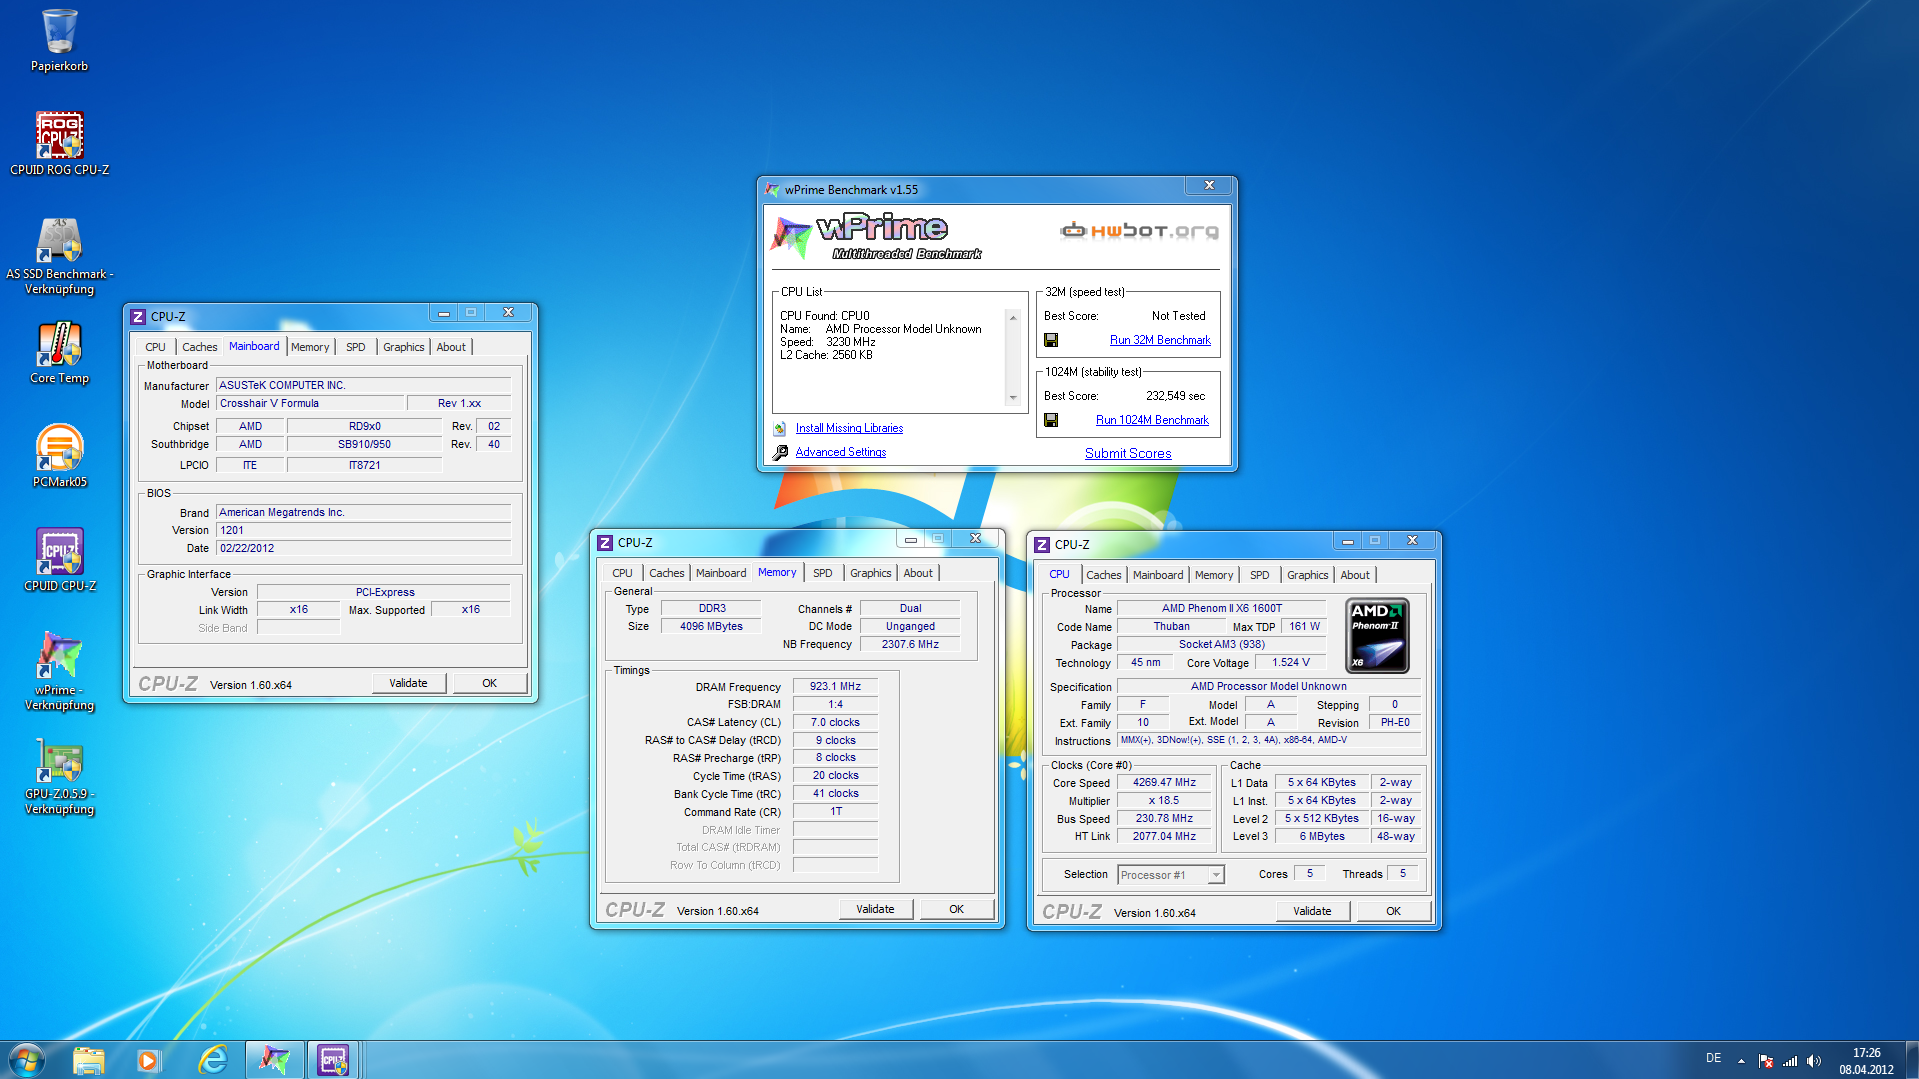Click the AMD Phenom II processor logo

tap(1377, 635)
